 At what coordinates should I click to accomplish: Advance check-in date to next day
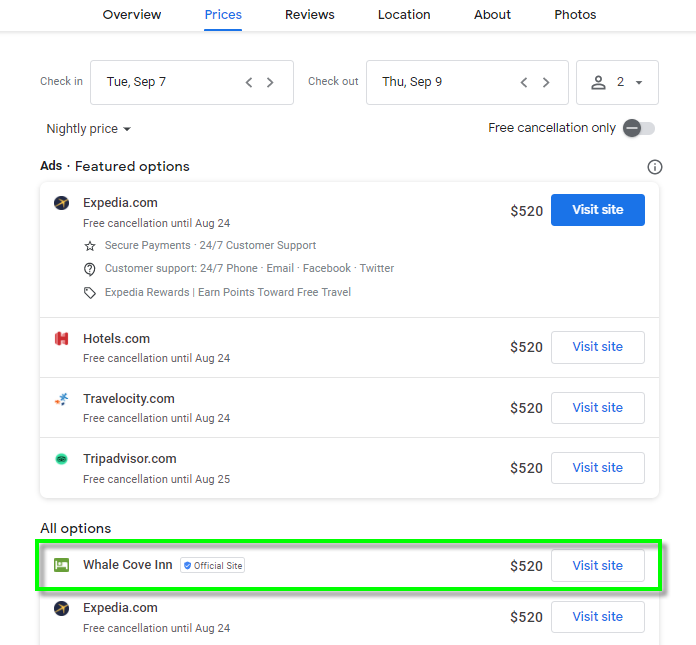270,82
